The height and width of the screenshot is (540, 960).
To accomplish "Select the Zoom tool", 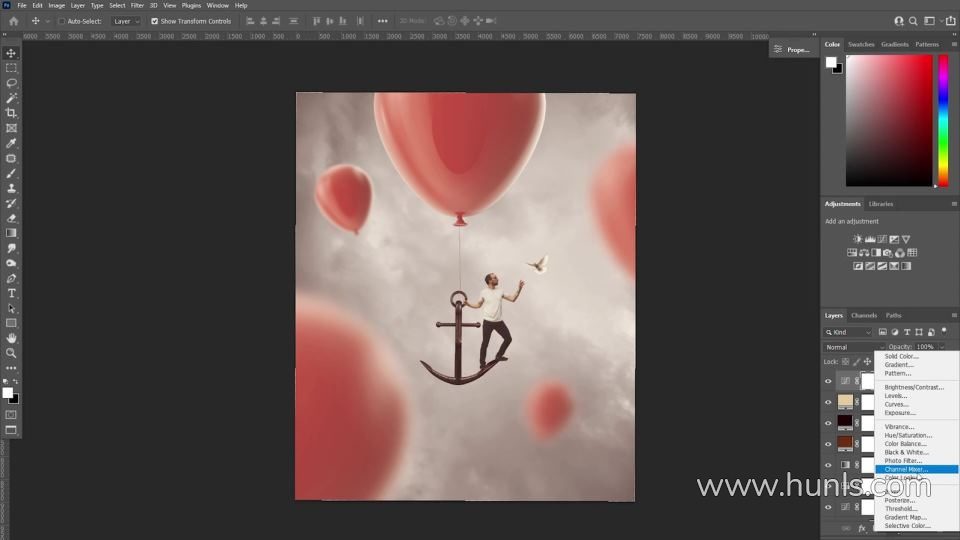I will point(12,353).
